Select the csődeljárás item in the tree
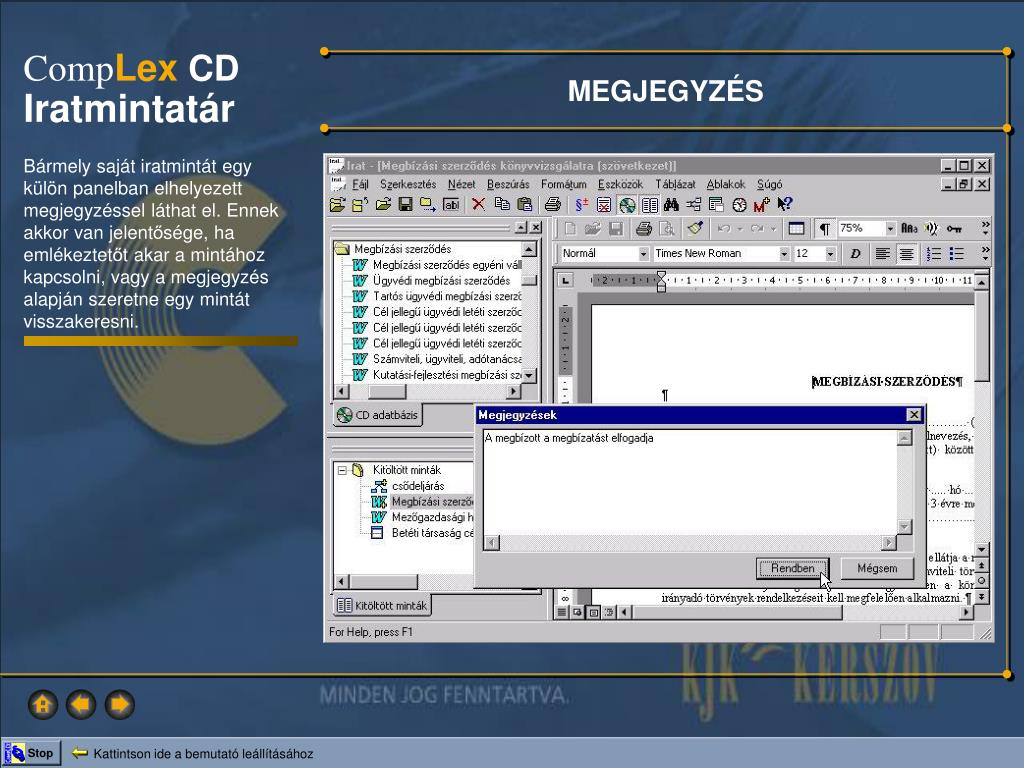The image size is (1024, 768). (x=418, y=486)
